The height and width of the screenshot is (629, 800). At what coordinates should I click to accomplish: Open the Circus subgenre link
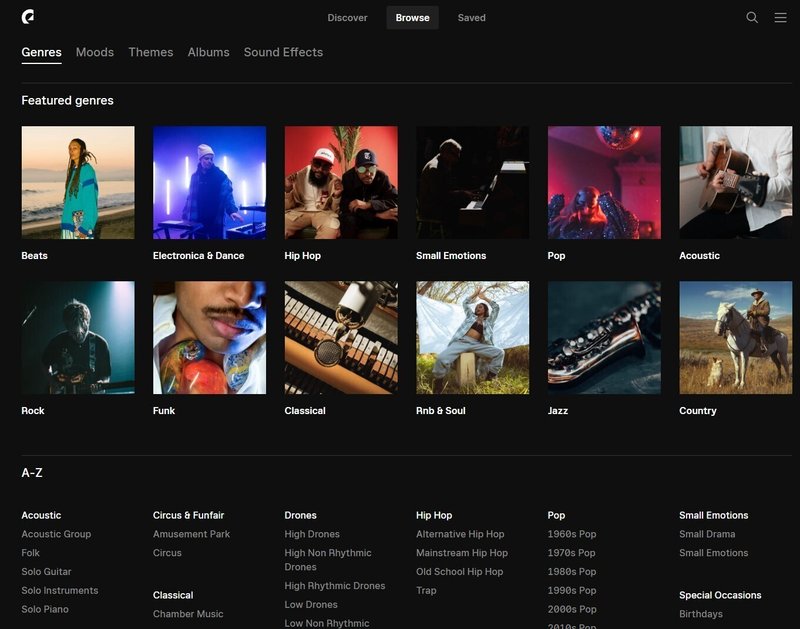tap(167, 553)
